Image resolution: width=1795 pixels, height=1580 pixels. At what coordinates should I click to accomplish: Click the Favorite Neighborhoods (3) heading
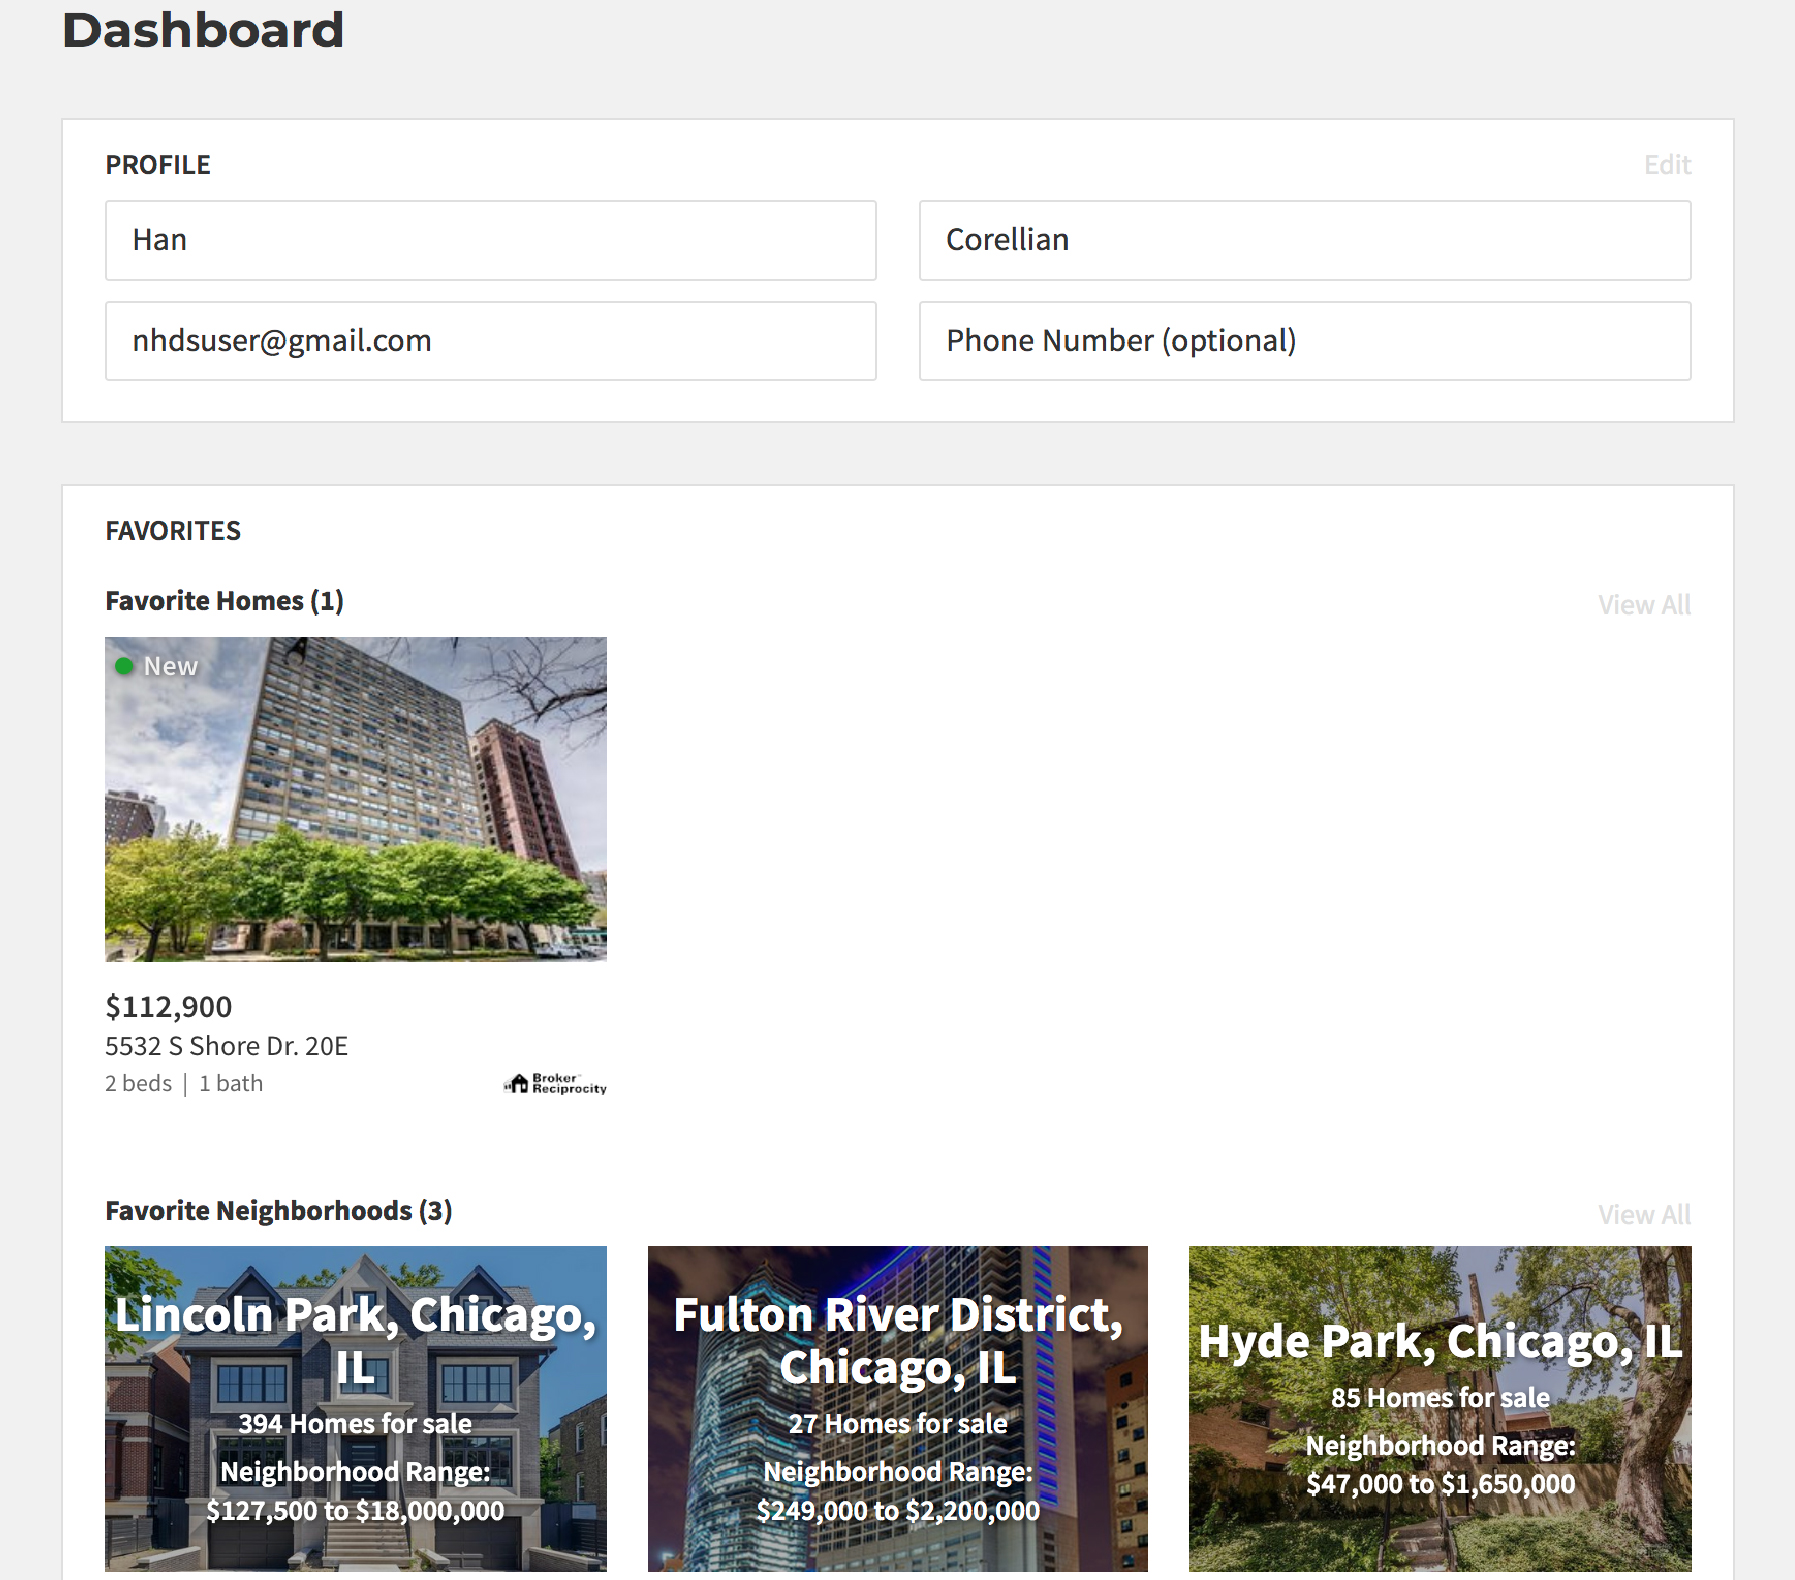point(279,1211)
